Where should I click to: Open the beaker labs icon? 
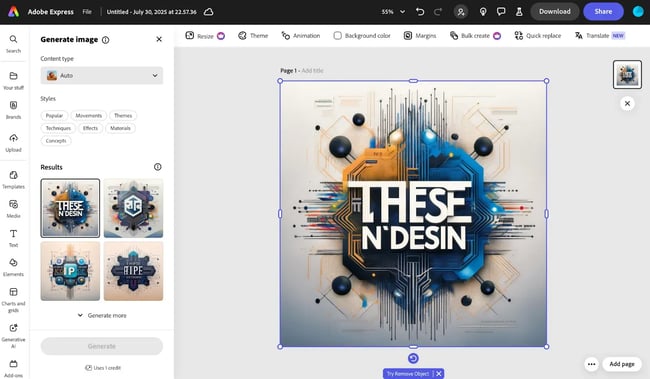519,12
